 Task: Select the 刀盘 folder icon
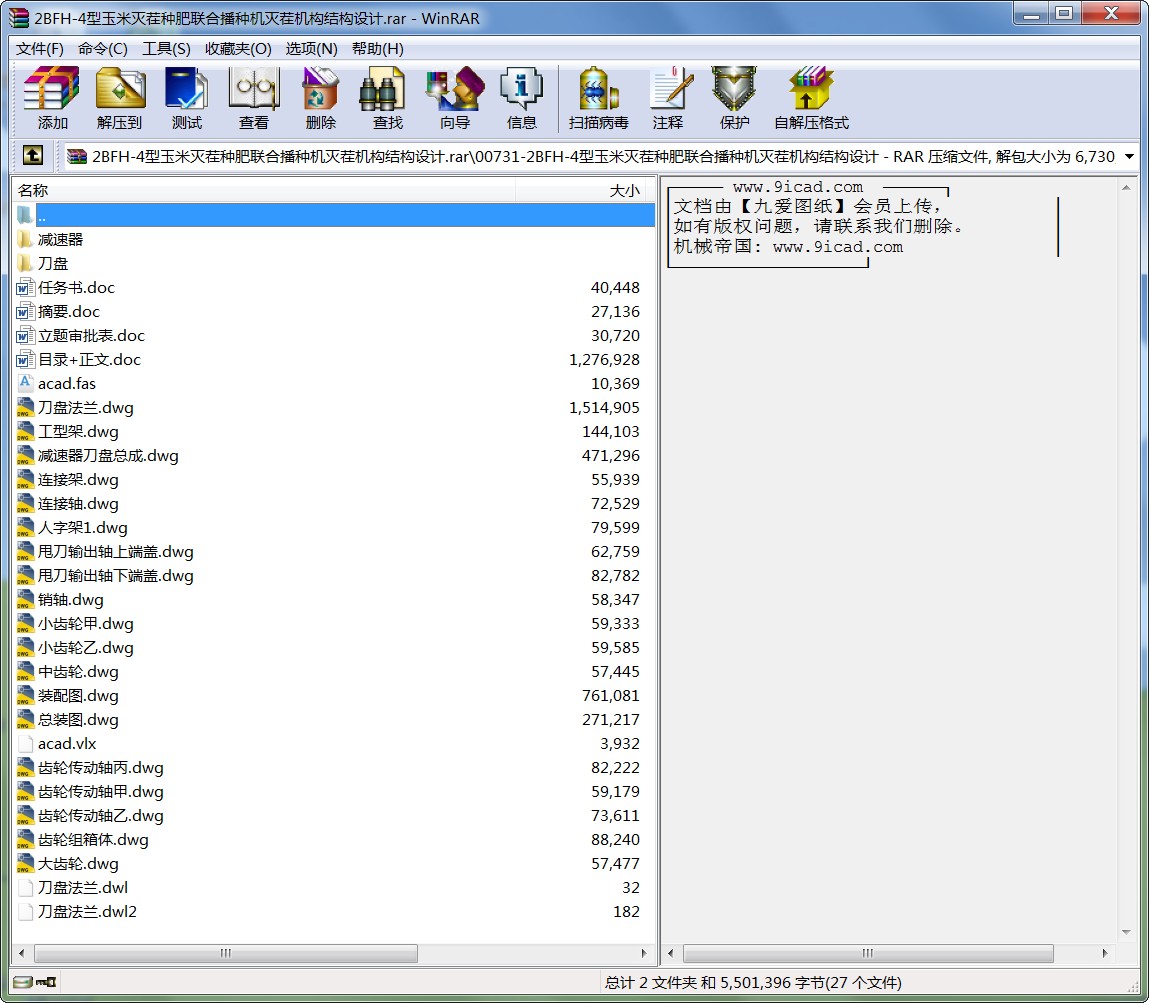[25, 263]
